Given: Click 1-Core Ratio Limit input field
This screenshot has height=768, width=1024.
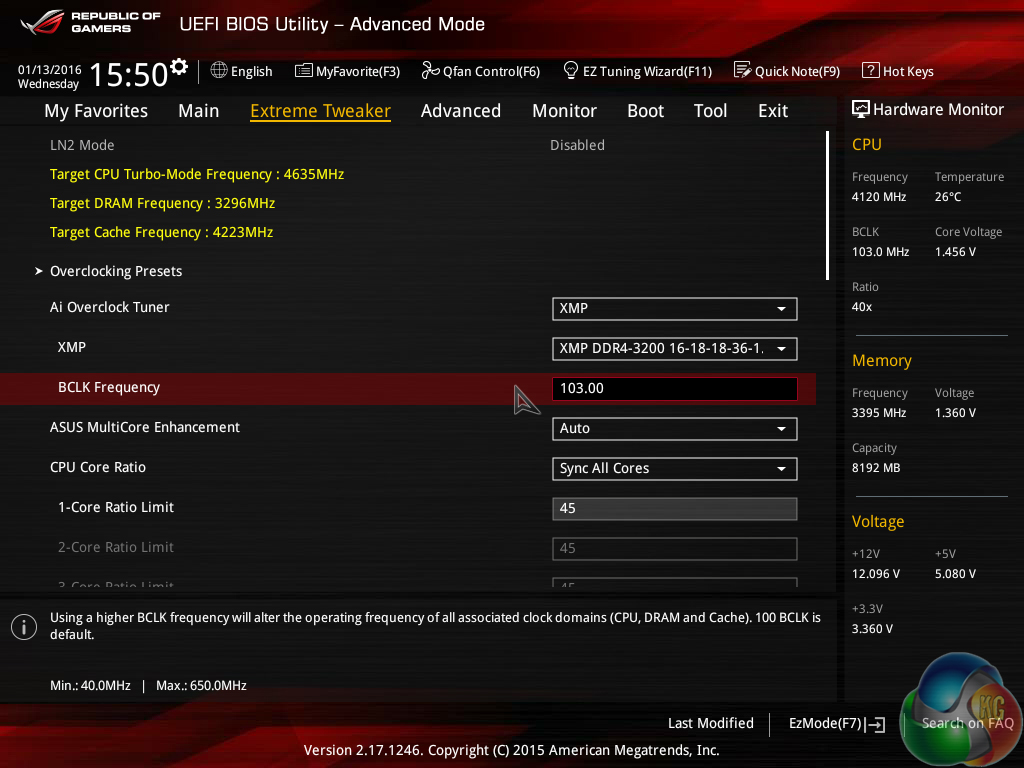Looking at the screenshot, I should [675, 509].
